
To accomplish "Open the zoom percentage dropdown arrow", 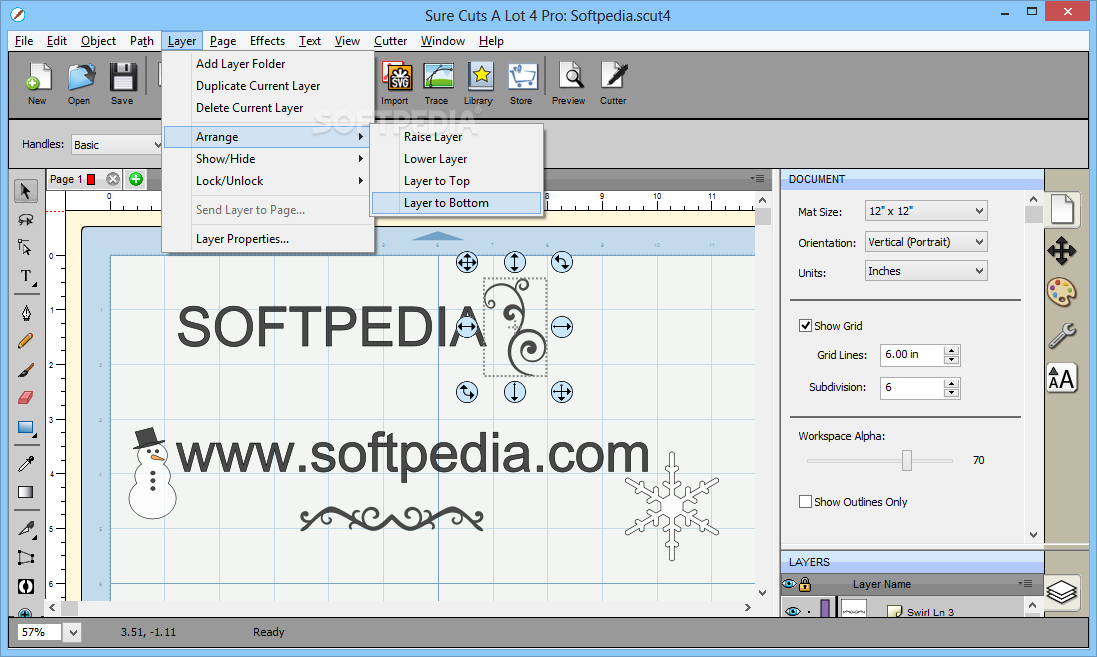I will tap(73, 633).
